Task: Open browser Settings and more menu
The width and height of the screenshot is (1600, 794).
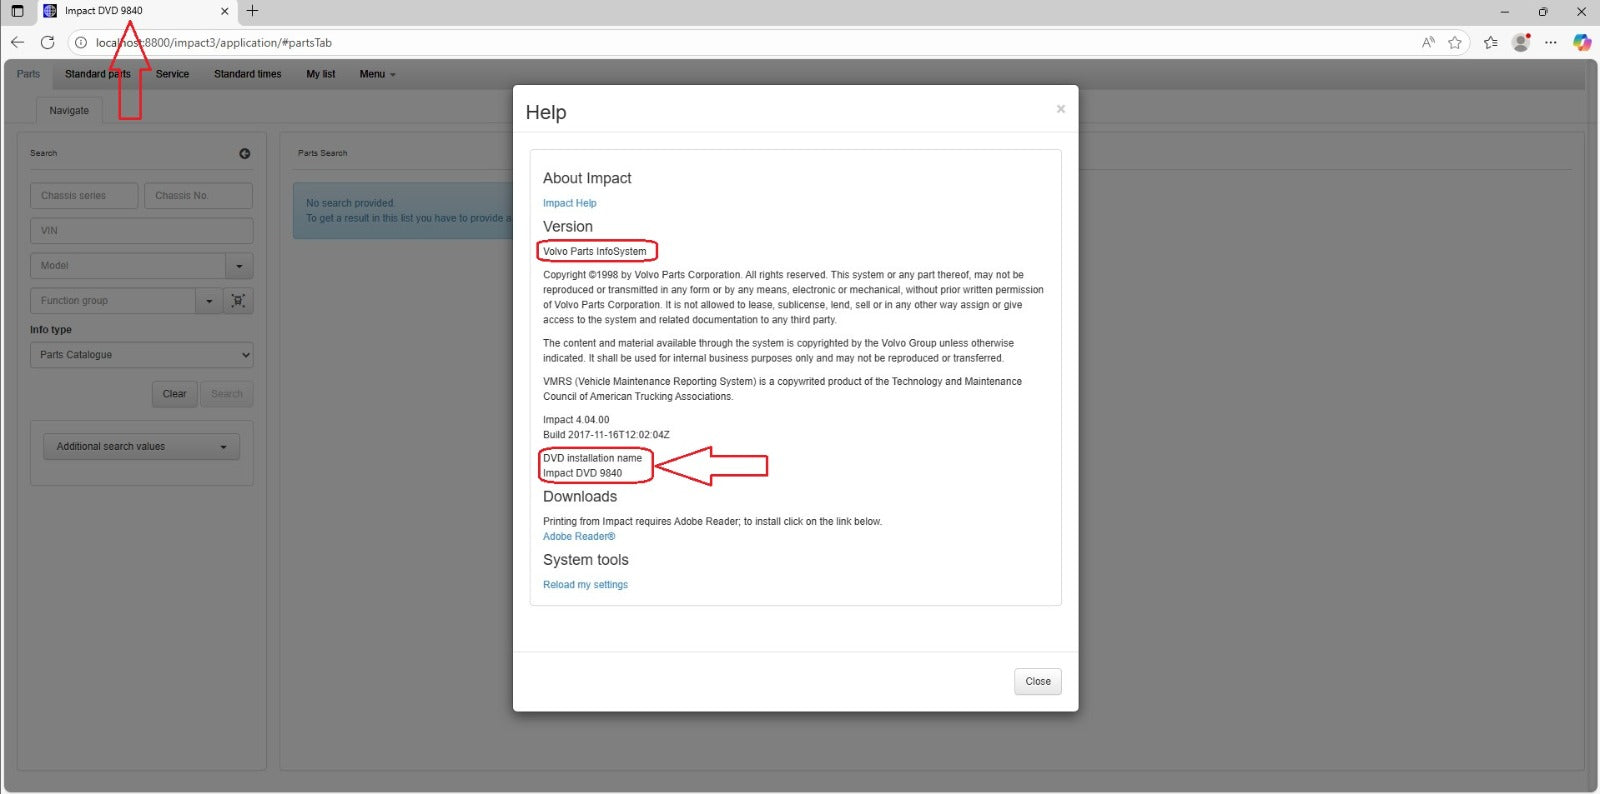Action: [1551, 42]
